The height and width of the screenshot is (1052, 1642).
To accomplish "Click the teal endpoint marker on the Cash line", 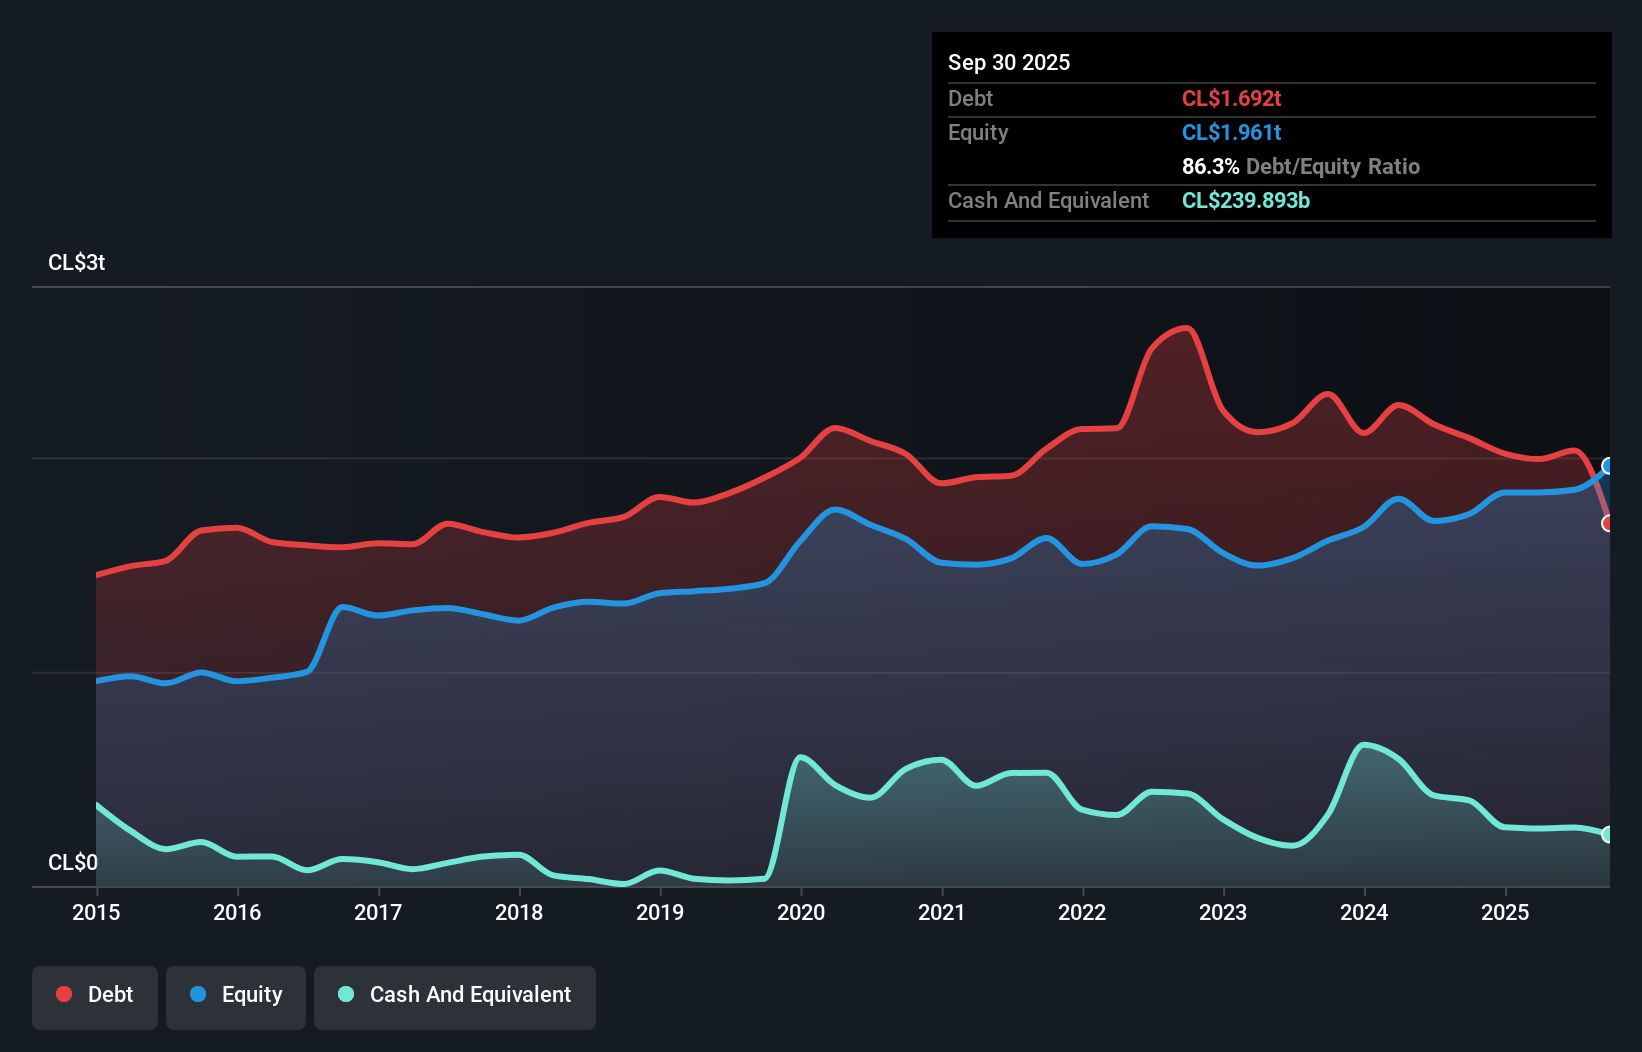I will (x=1607, y=834).
